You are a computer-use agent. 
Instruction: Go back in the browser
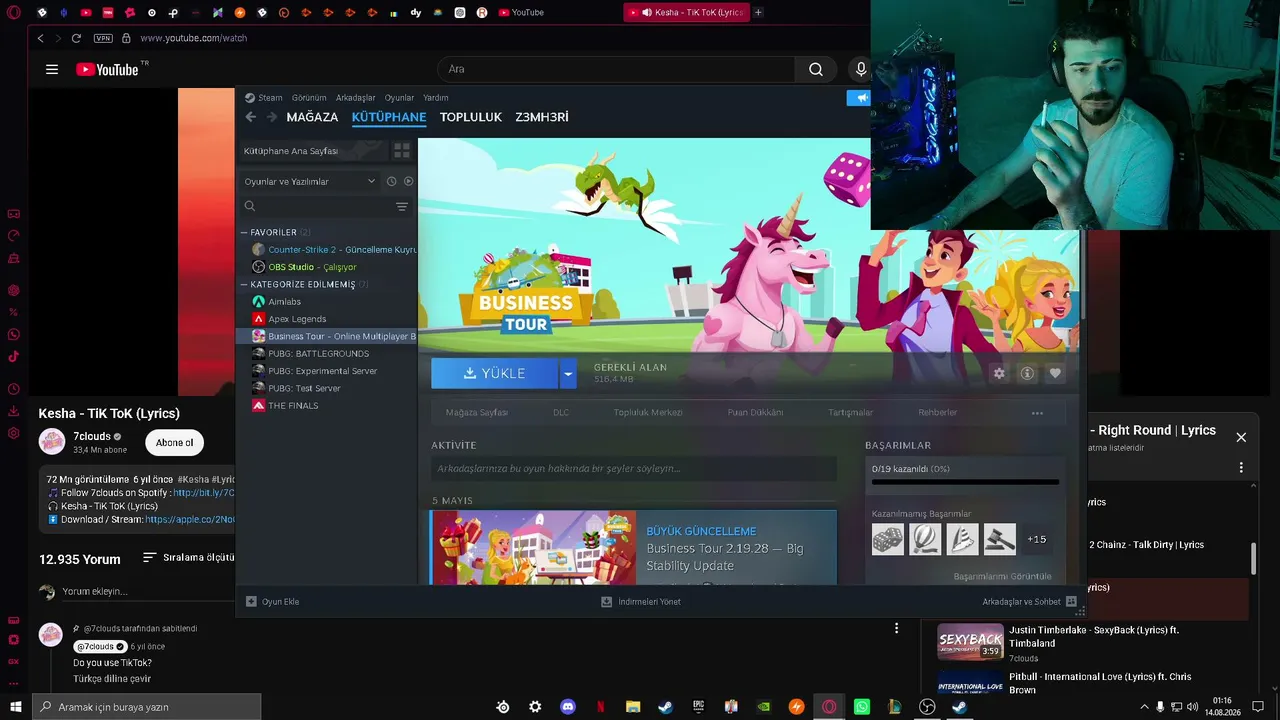pos(40,38)
